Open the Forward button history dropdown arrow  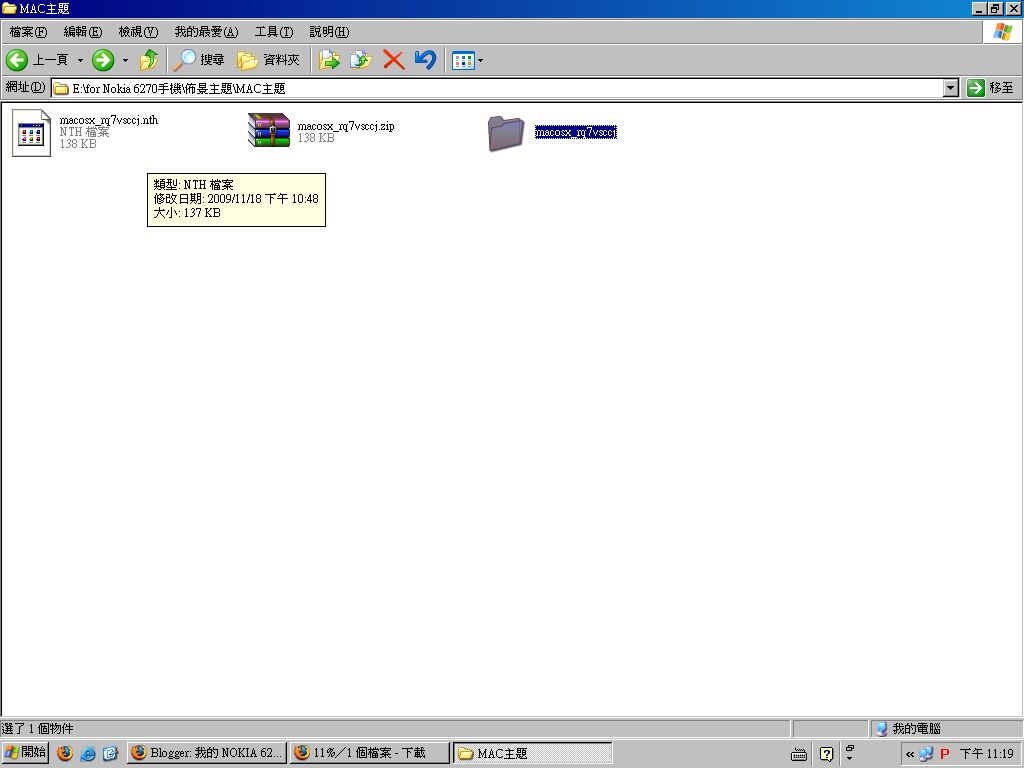pyautogui.click(x=125, y=60)
